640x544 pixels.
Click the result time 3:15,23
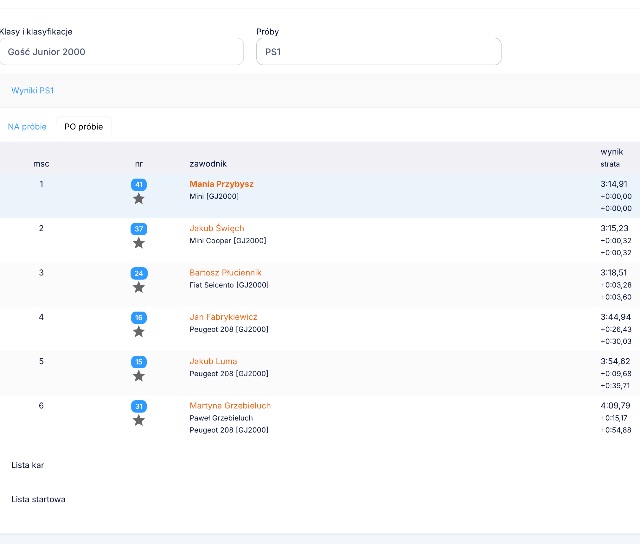coord(614,228)
